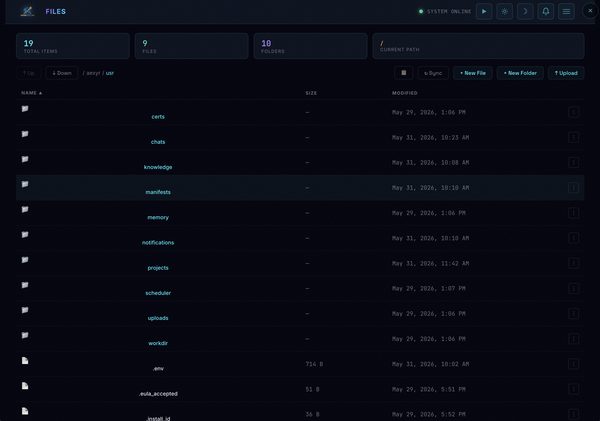
Task: Open the knowledge folder
Action: pos(158,167)
